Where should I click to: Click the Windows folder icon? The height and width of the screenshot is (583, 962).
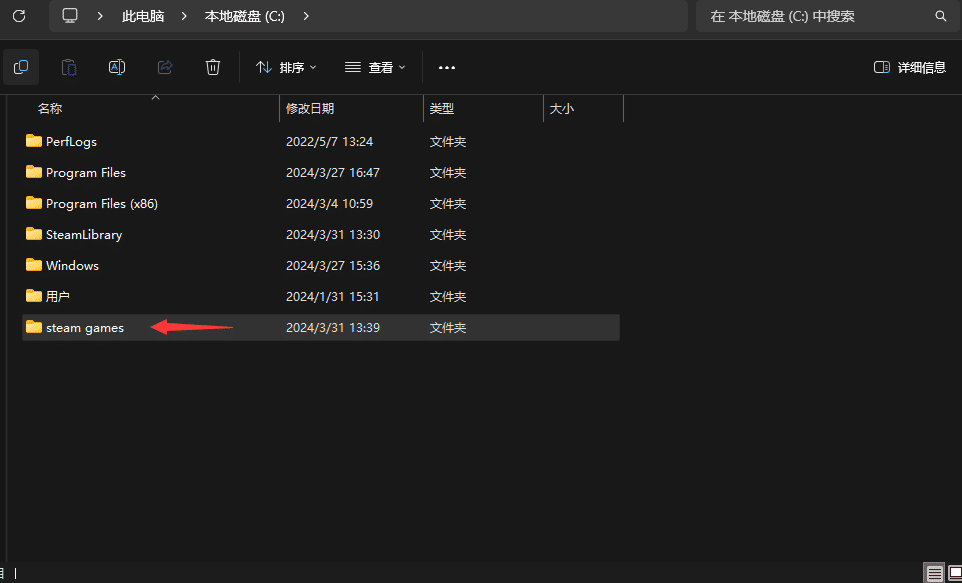[x=34, y=265]
